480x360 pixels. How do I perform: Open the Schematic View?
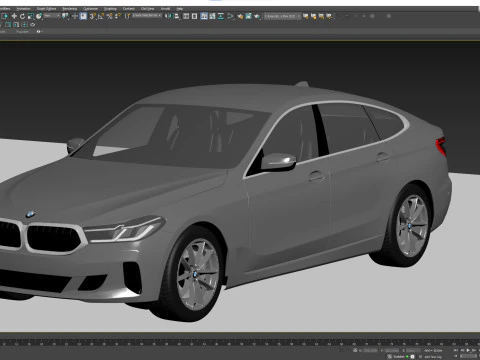pos(221,16)
